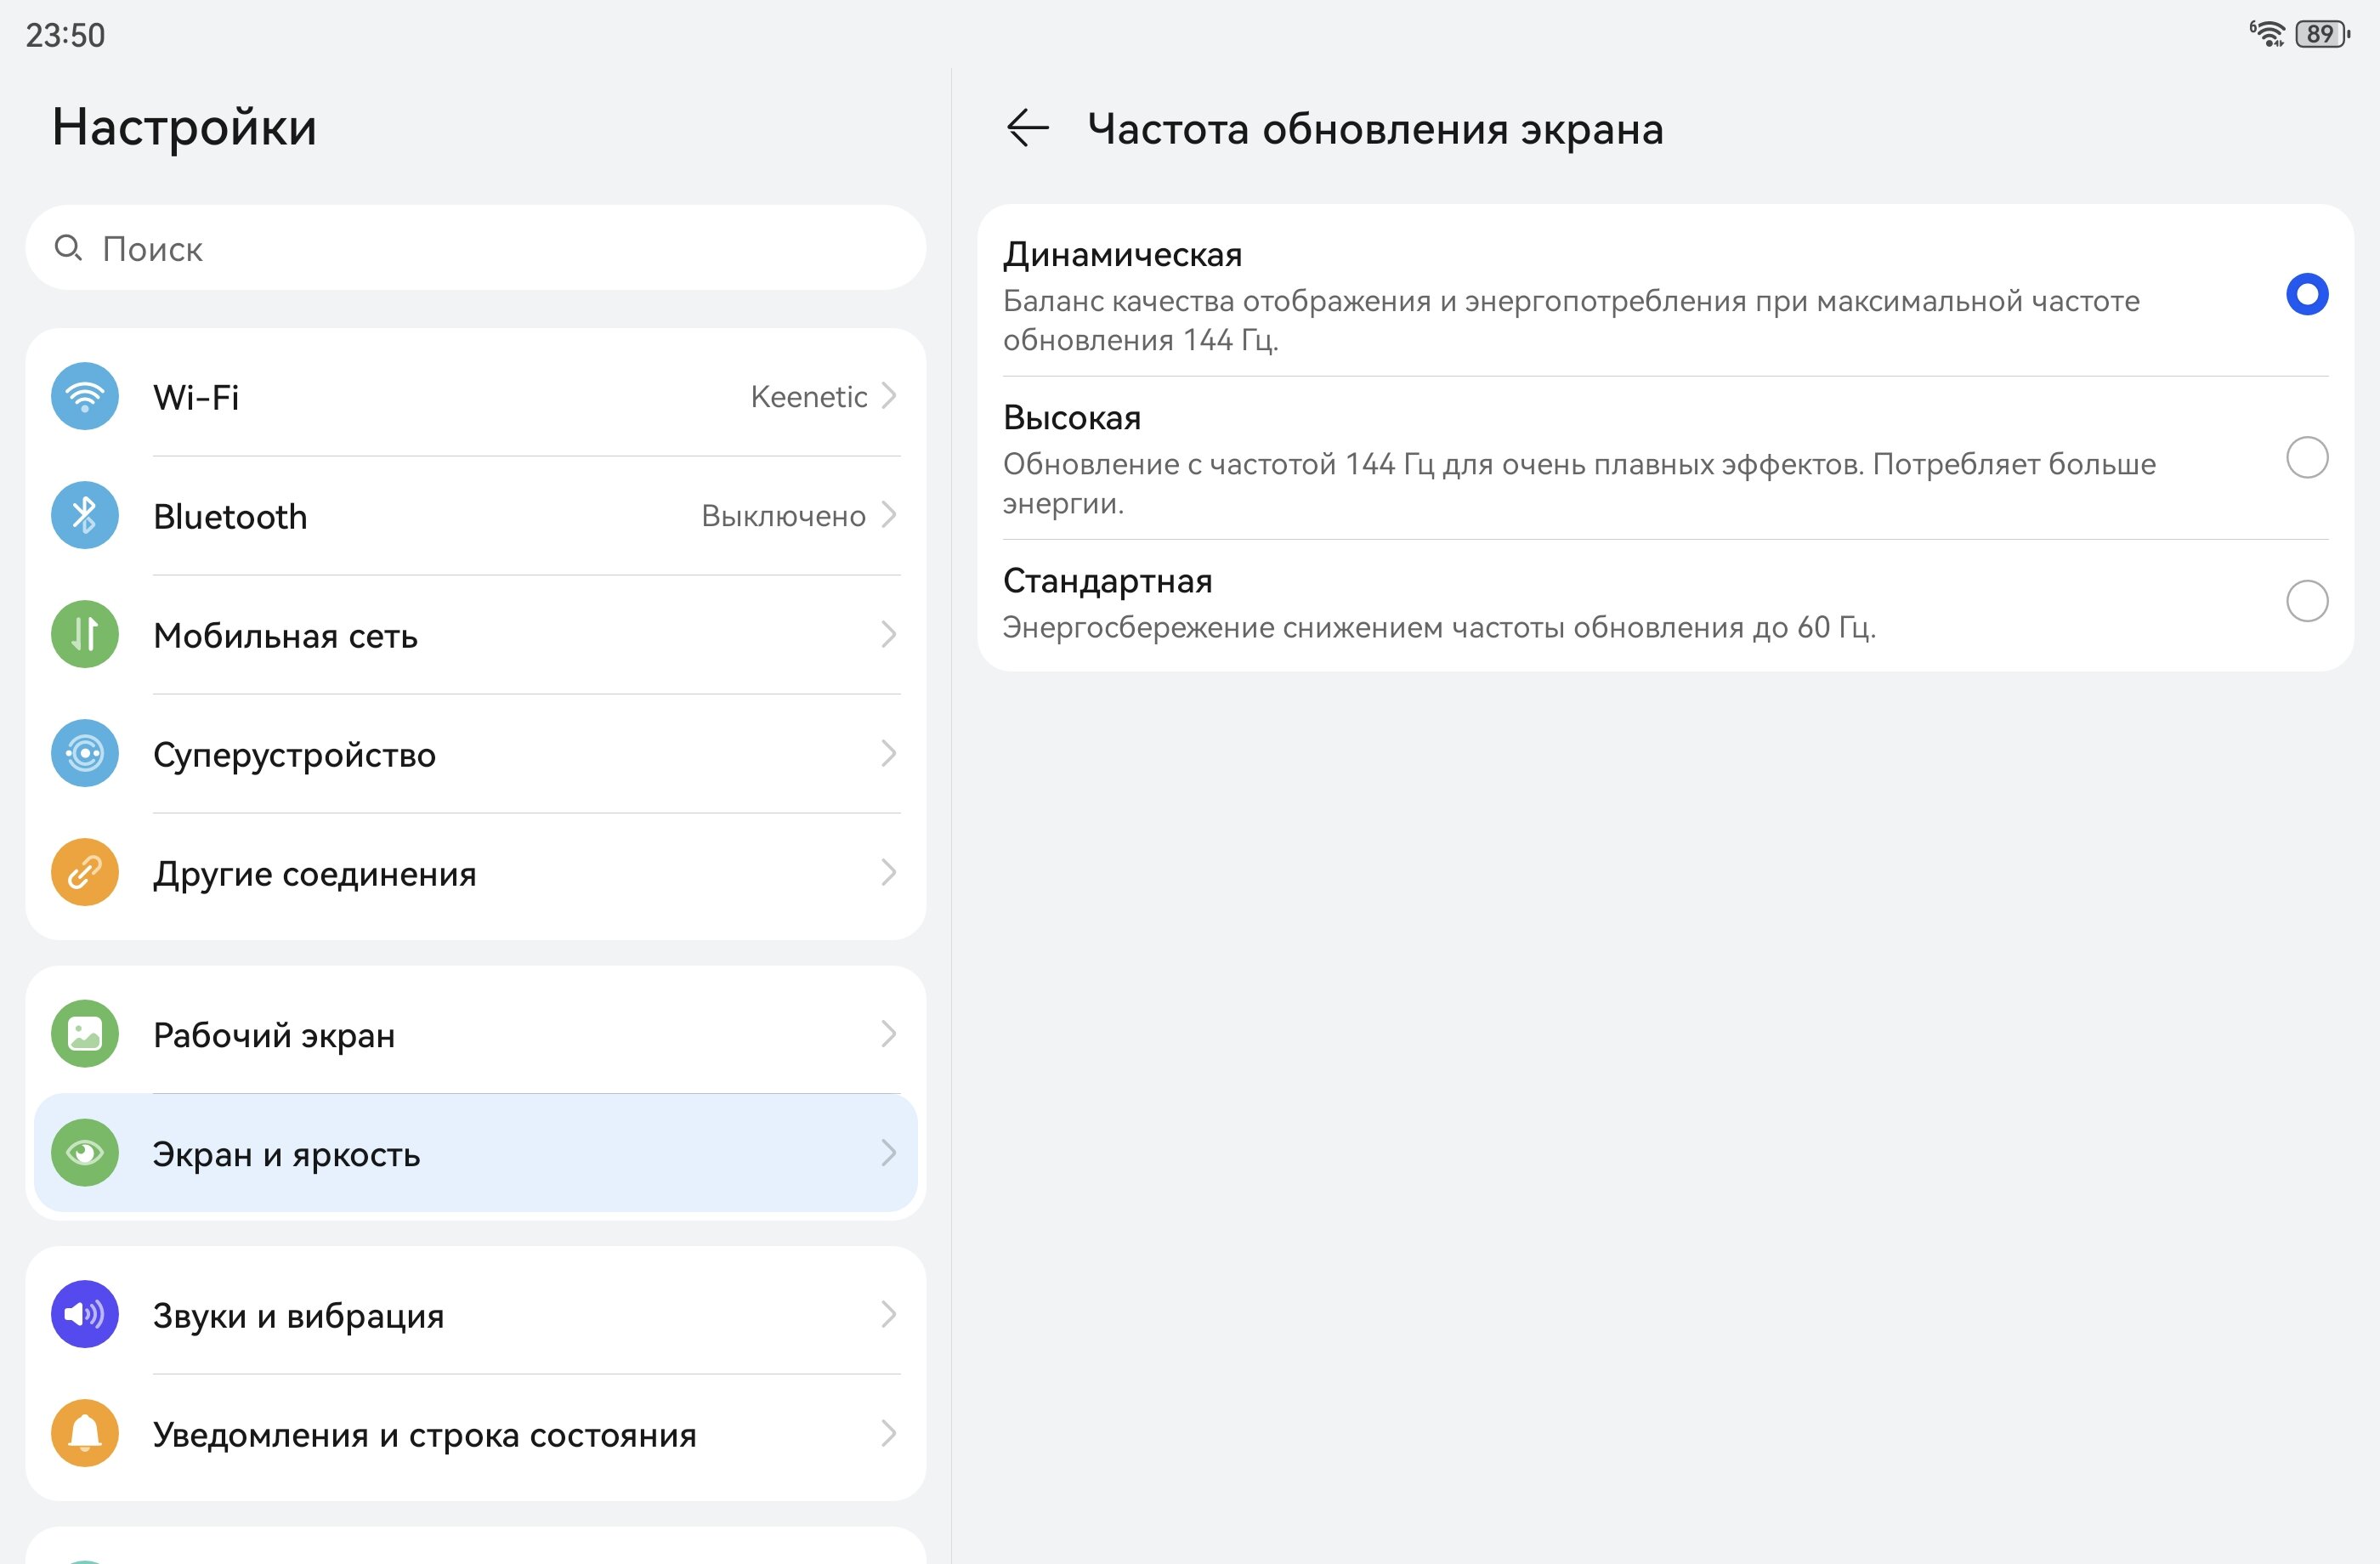Open Bluetooth via the Выключено chevron

pos(888,515)
